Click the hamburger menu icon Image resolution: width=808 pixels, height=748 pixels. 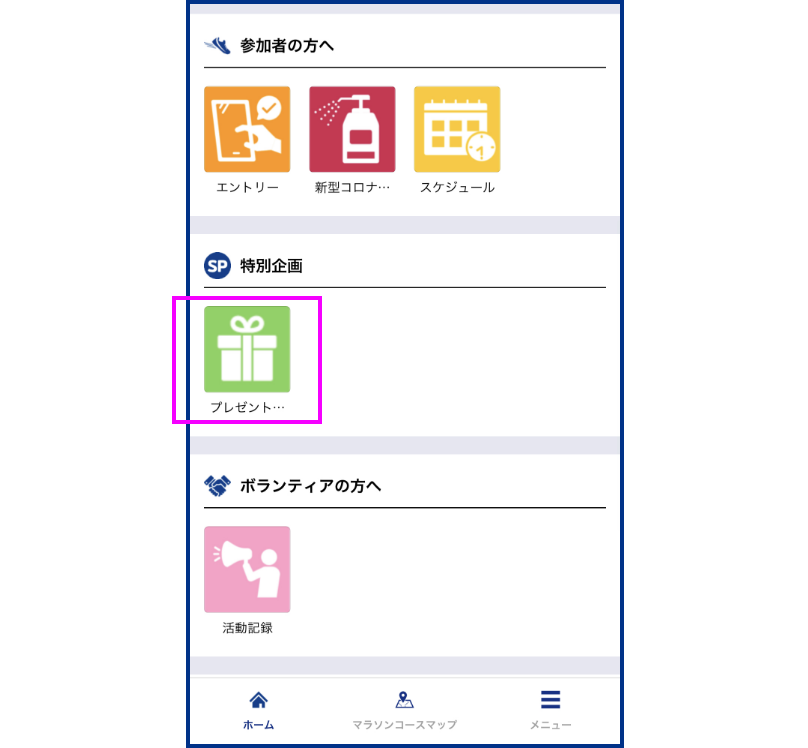pos(550,700)
